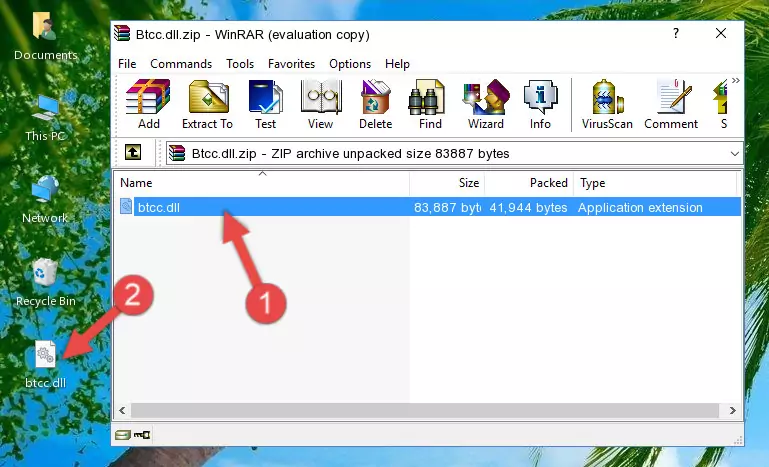Open the Commands menu
Image resolution: width=769 pixels, height=467 pixels.
click(181, 64)
